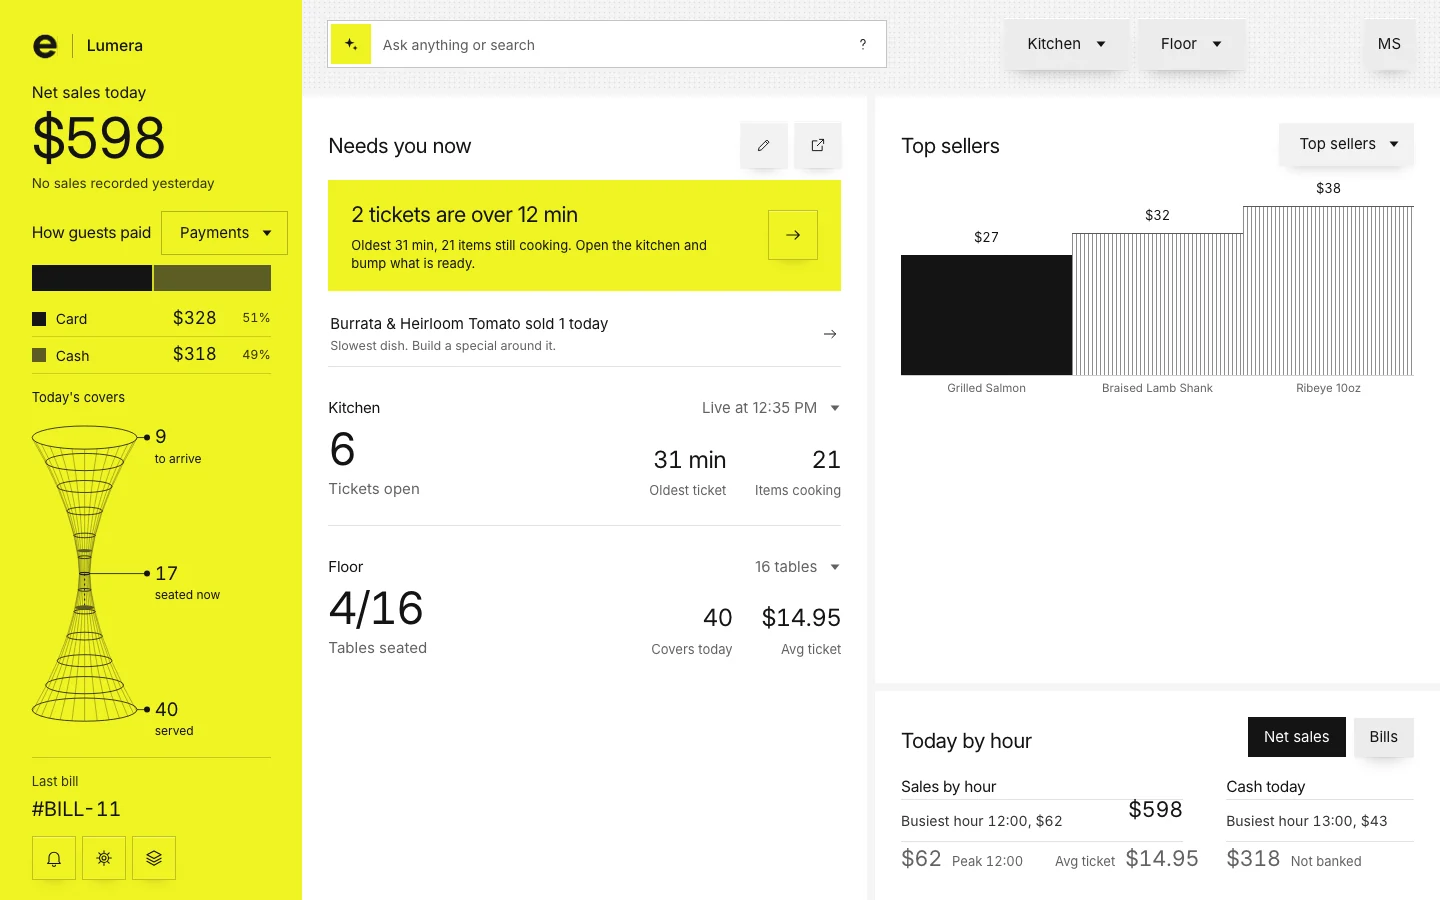Expand the Live at 12:35 PM selector
Image resolution: width=1440 pixels, height=900 pixels.
click(771, 408)
